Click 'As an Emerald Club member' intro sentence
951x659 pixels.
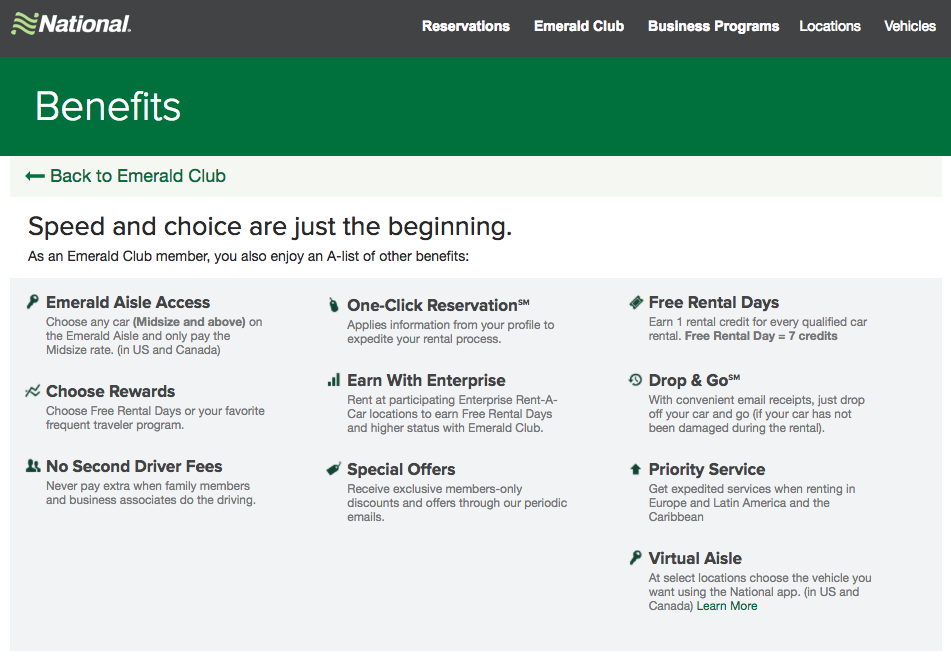248,256
